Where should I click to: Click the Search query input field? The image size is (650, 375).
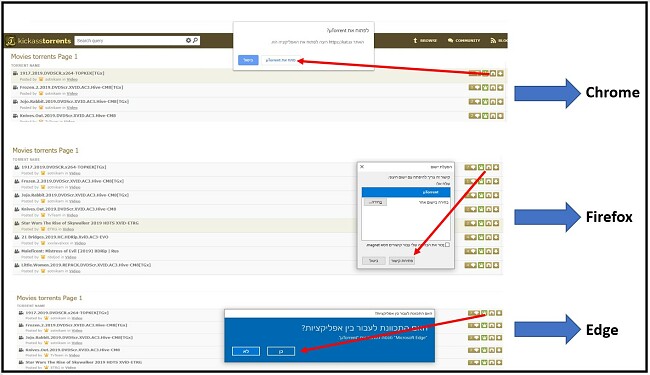130,40
